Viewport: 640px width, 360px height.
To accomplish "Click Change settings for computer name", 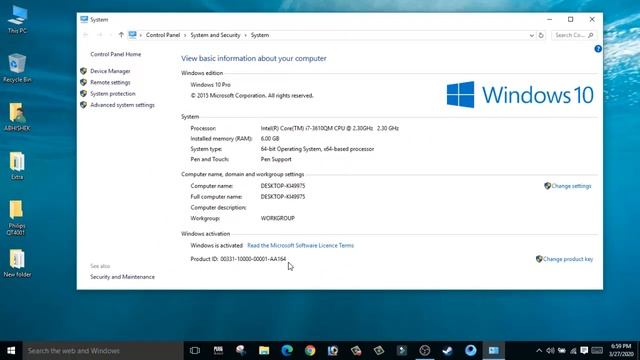I will click(571, 186).
